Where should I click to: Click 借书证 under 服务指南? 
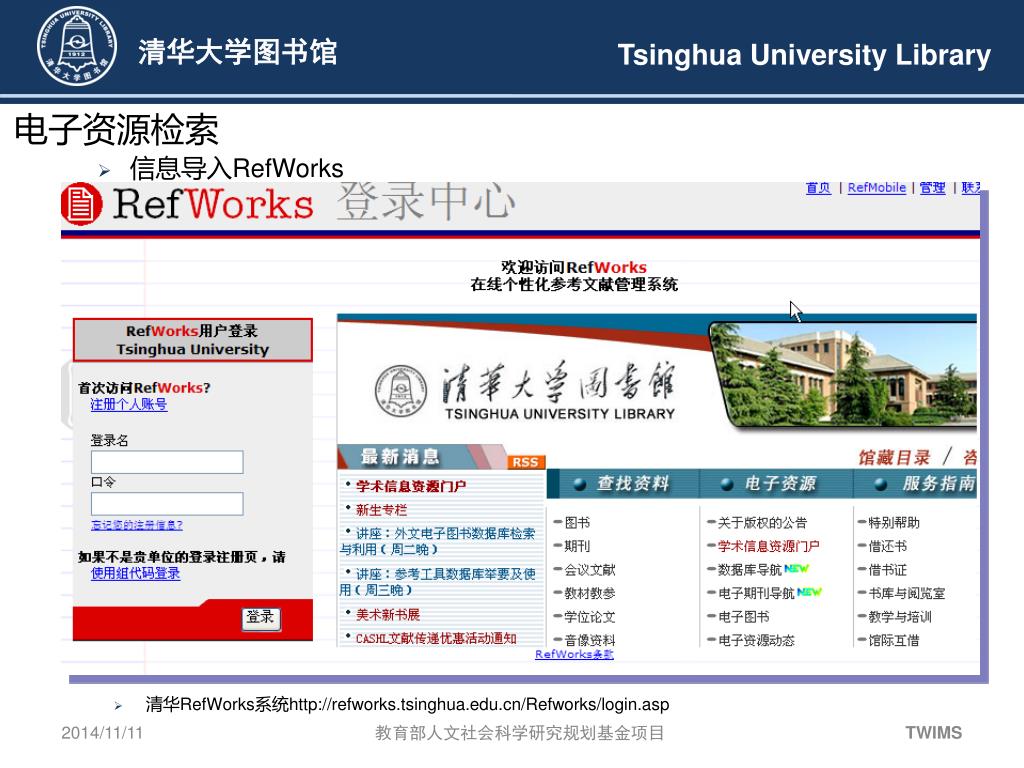coord(888,569)
